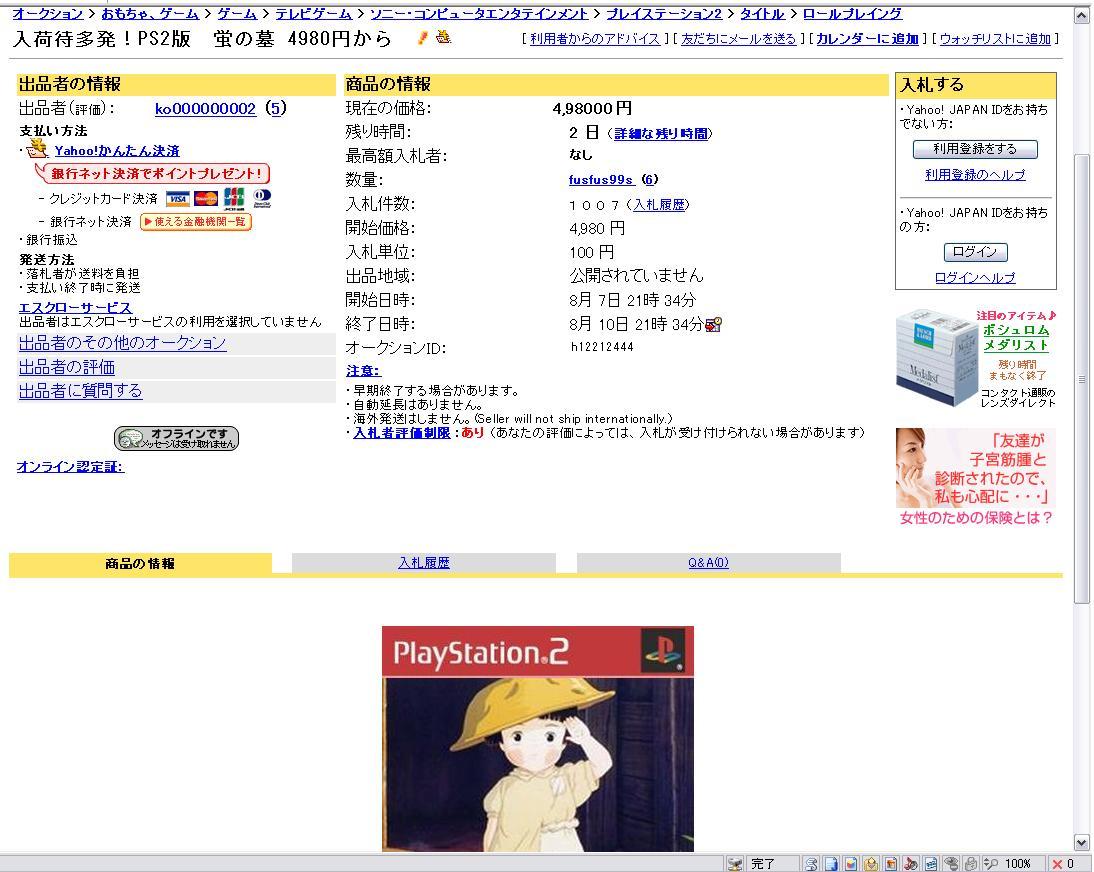Open the 使える金融機関一覧 button
This screenshot has height=872, width=1094.
coord(195,222)
